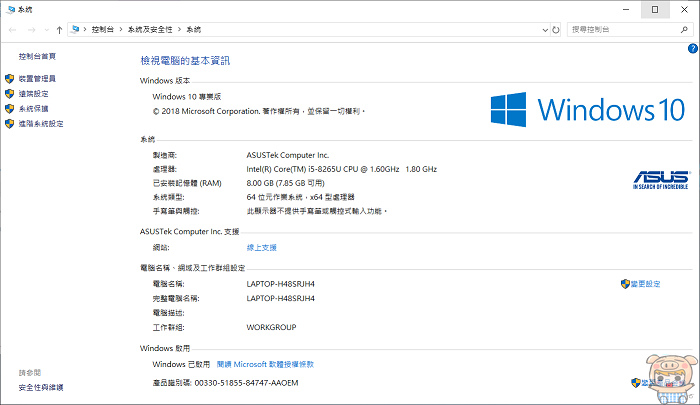Screen dimensions: 700x405
Task: Click the Forward navigation arrow
Action: [x=28, y=30]
